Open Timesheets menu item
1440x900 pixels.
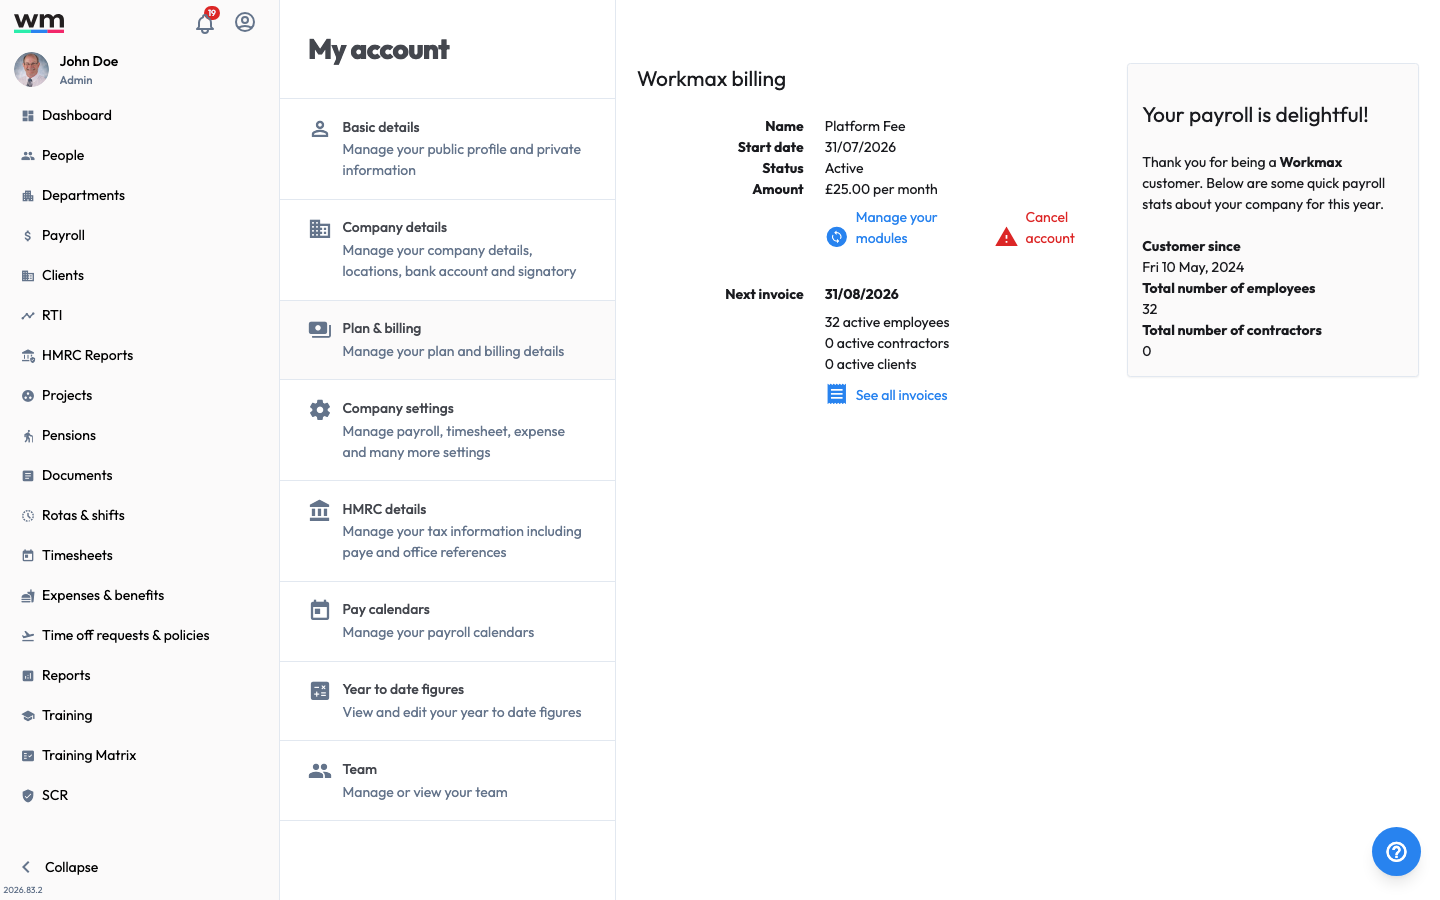click(x=77, y=556)
